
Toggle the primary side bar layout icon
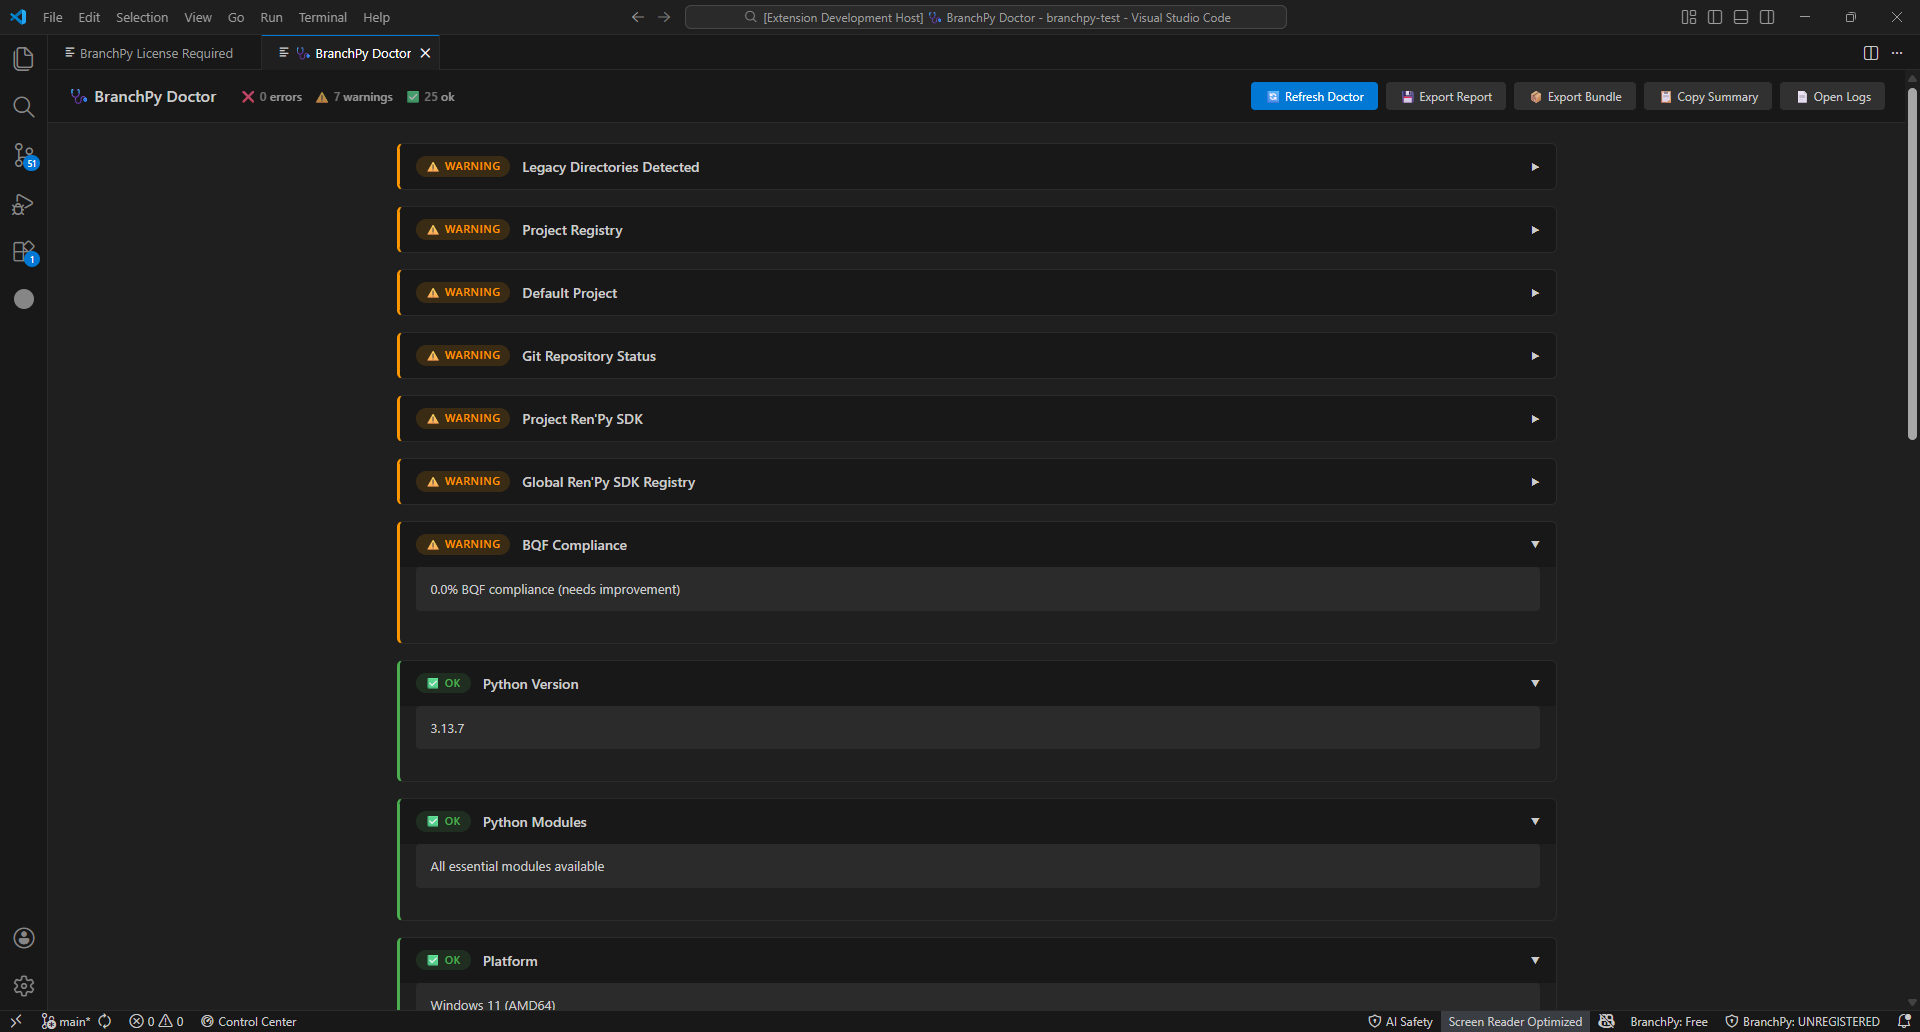[1715, 17]
